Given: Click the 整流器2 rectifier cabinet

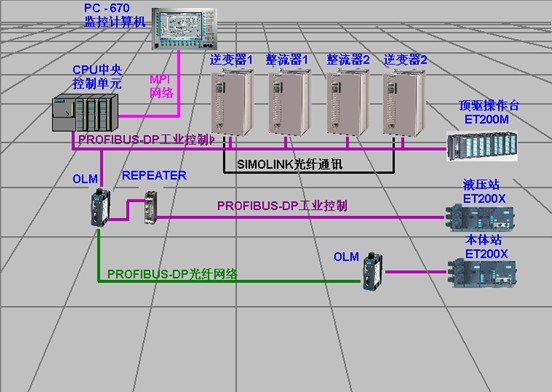Looking at the screenshot, I should 347,102.
